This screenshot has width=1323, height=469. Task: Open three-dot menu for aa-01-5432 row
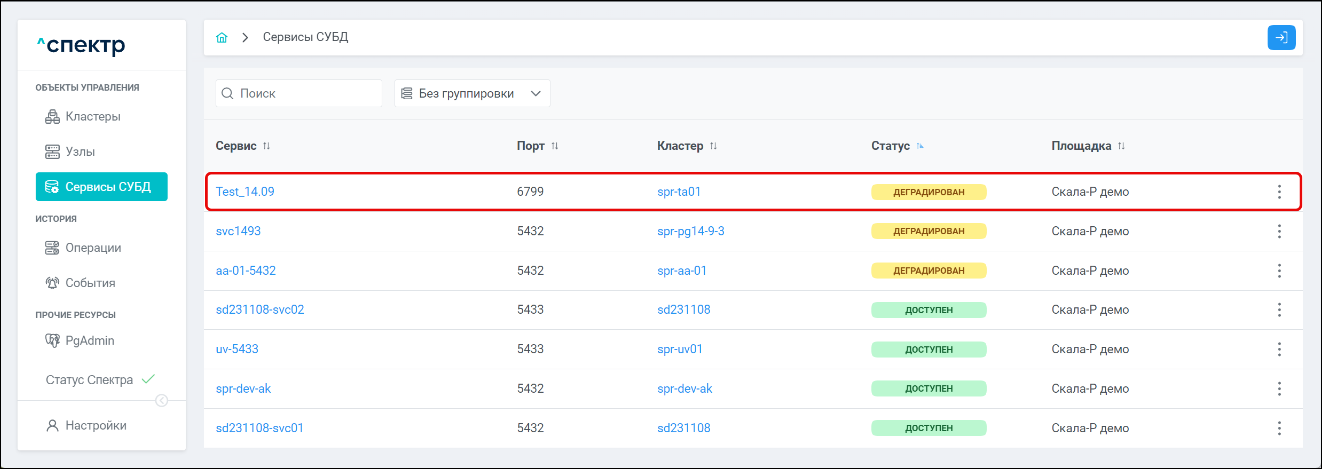(1278, 270)
